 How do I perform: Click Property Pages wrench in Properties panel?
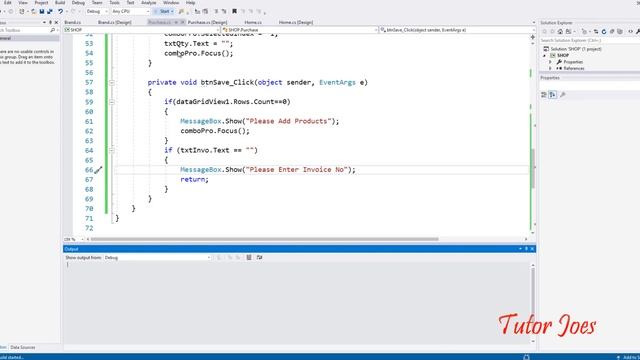tap(563, 95)
